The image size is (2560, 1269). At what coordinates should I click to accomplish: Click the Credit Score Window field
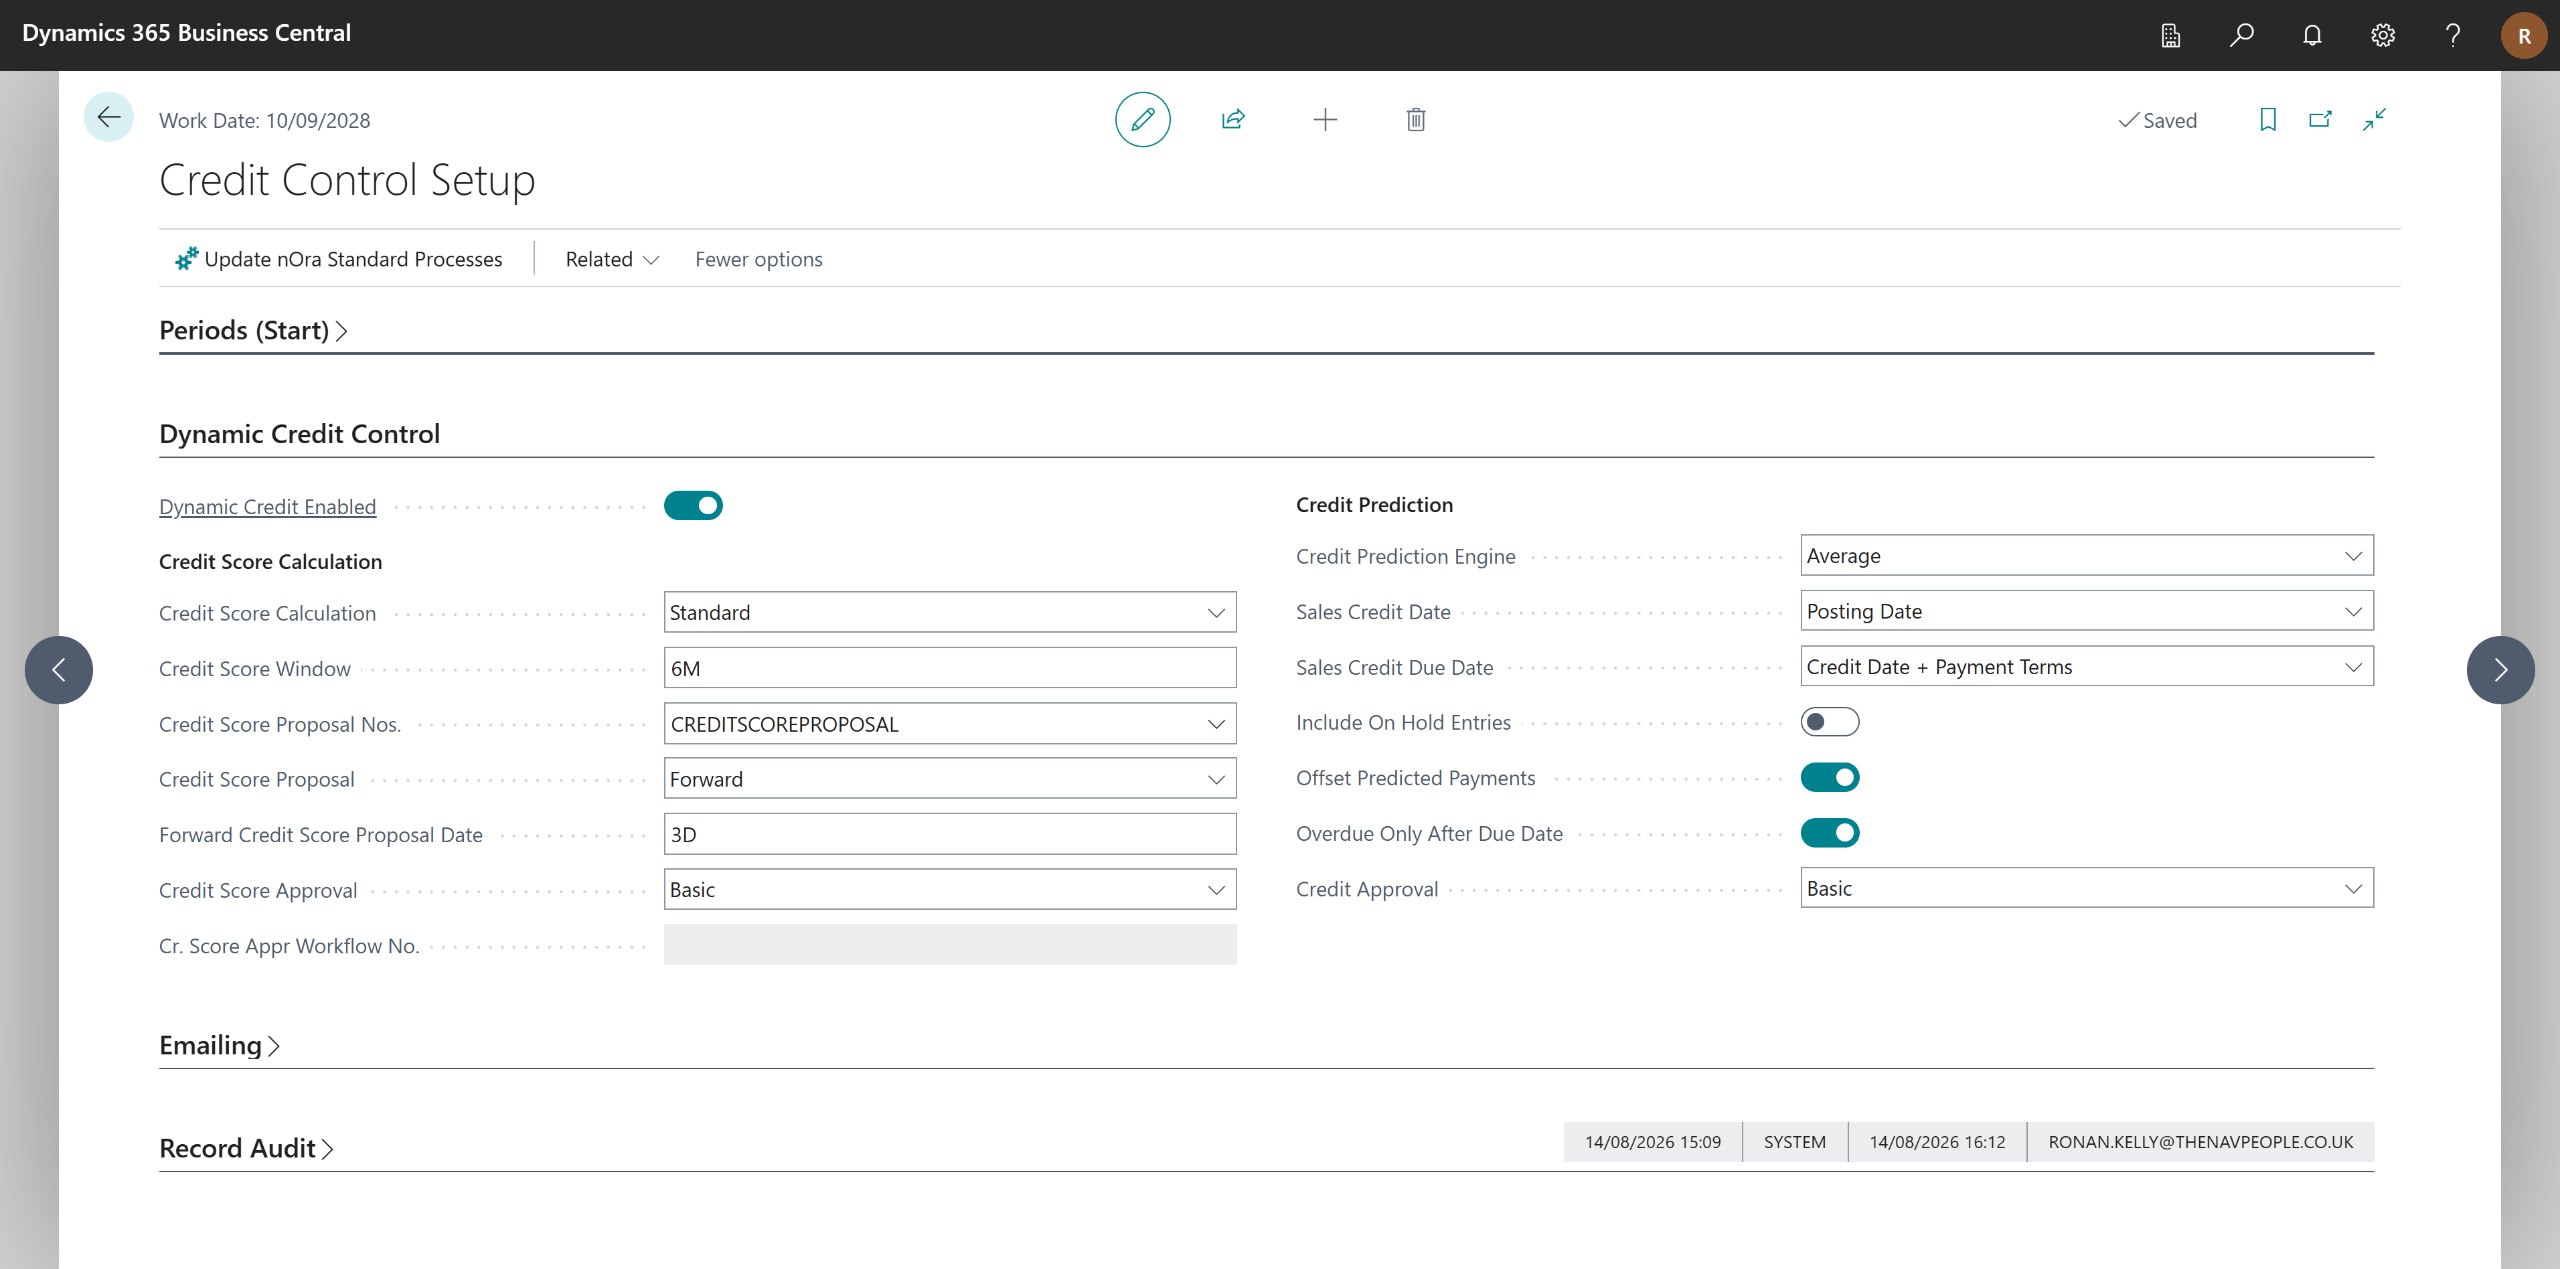[x=950, y=668]
